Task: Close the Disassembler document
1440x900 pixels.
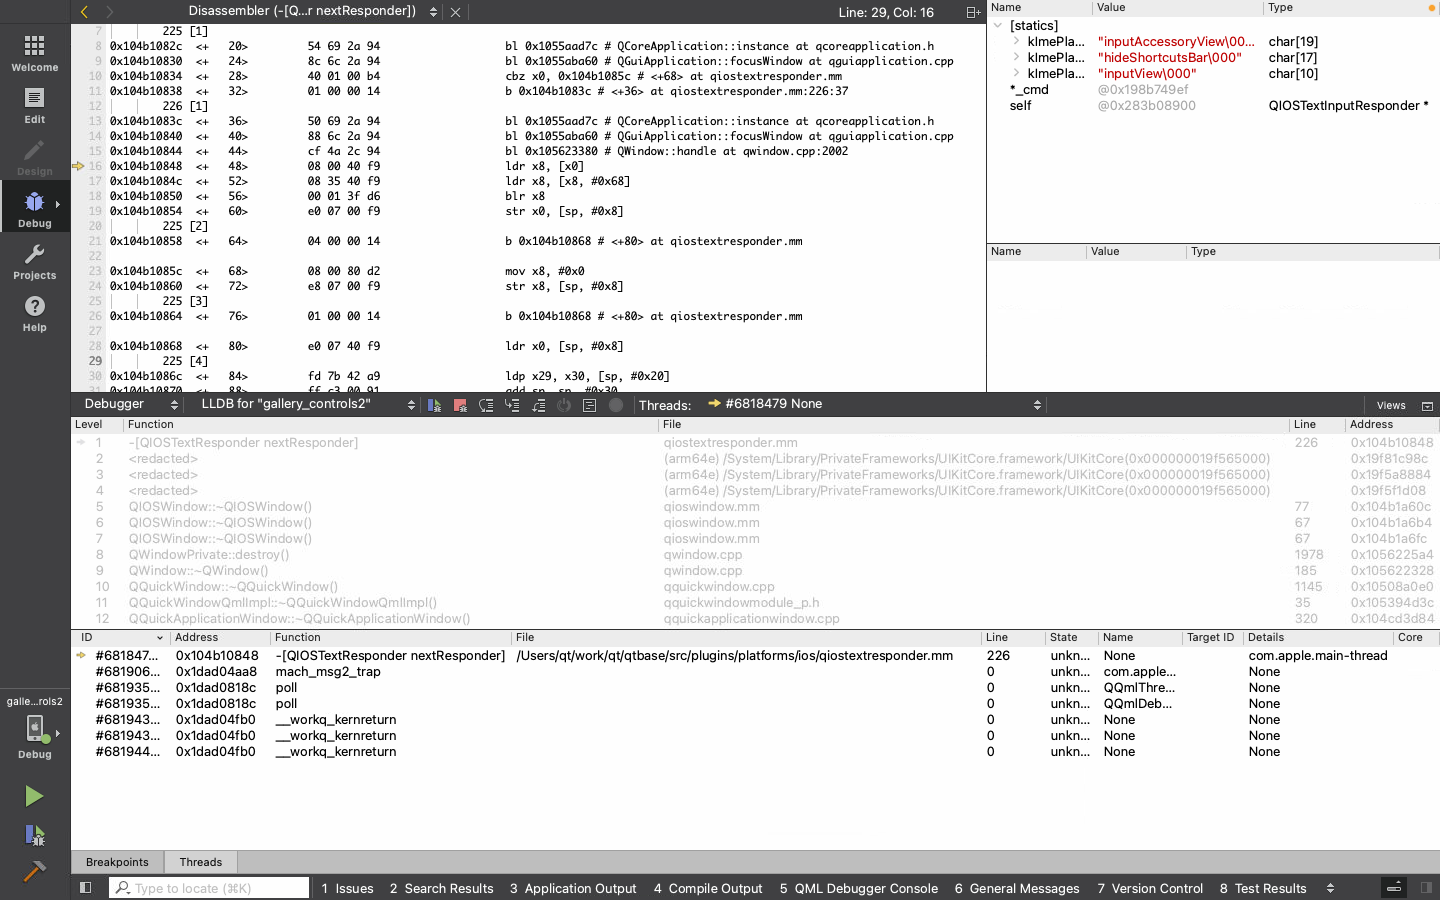Action: pos(455,12)
